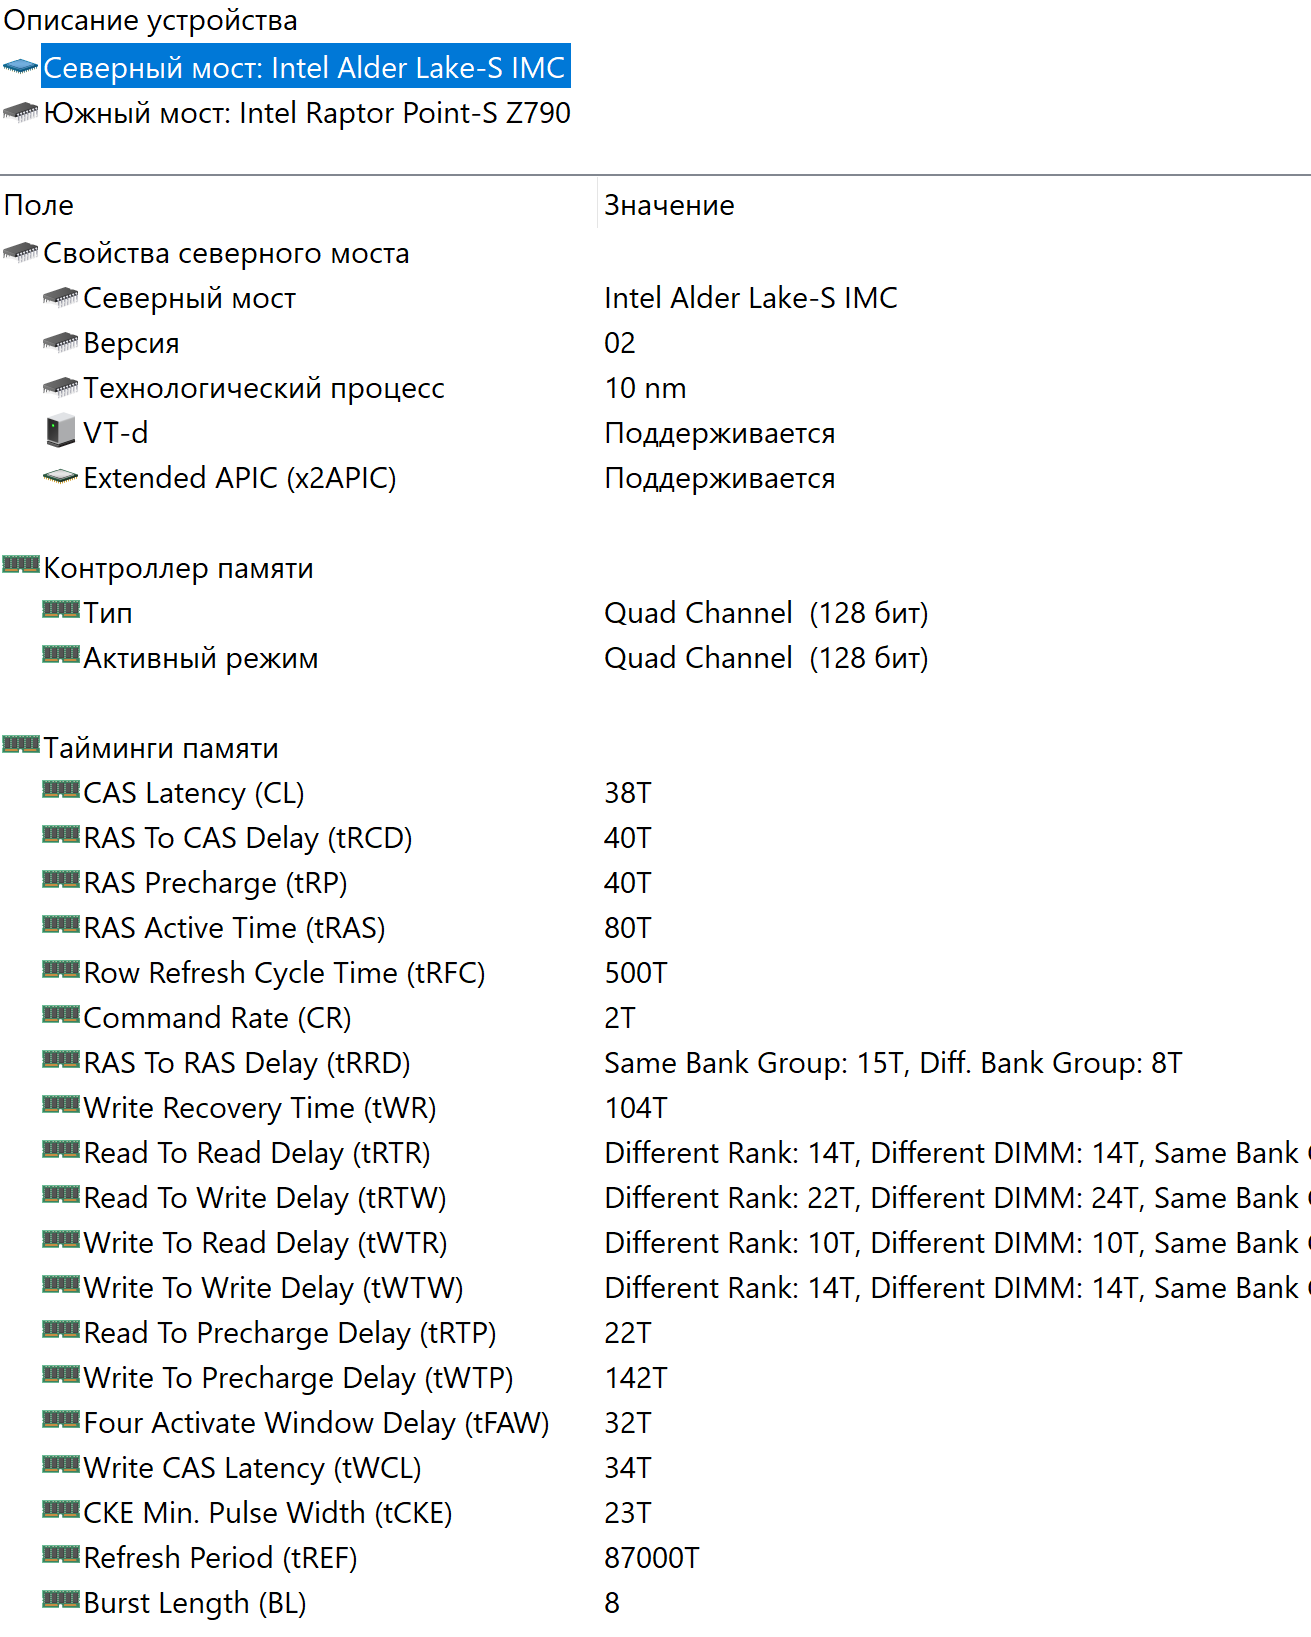Click the Значение column header
This screenshot has height=1637, width=1311.
[669, 205]
